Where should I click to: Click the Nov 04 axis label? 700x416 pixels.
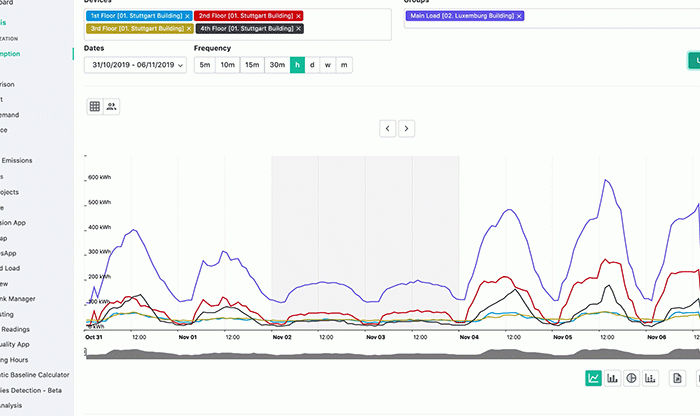(469, 337)
